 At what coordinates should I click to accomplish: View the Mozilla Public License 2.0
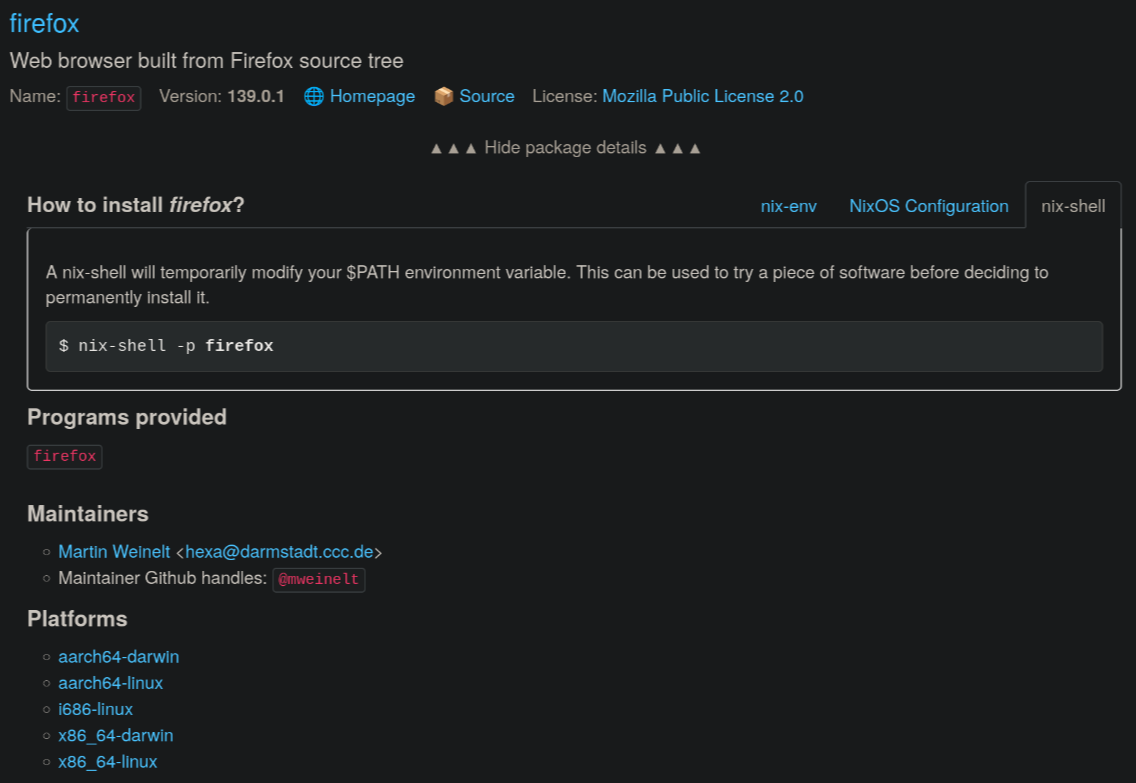(703, 96)
